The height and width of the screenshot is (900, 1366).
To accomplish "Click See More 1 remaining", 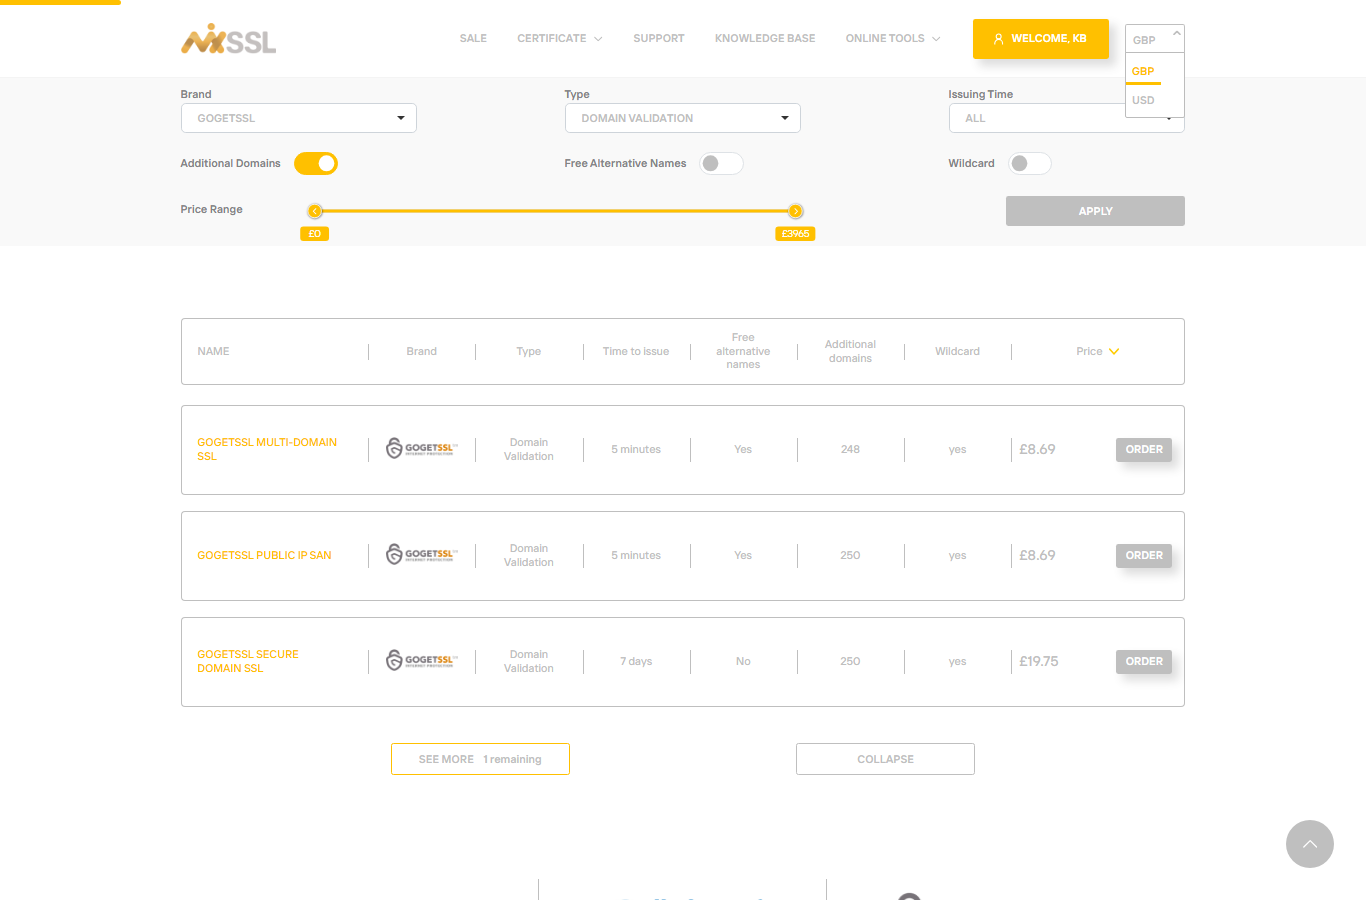I will [x=480, y=759].
